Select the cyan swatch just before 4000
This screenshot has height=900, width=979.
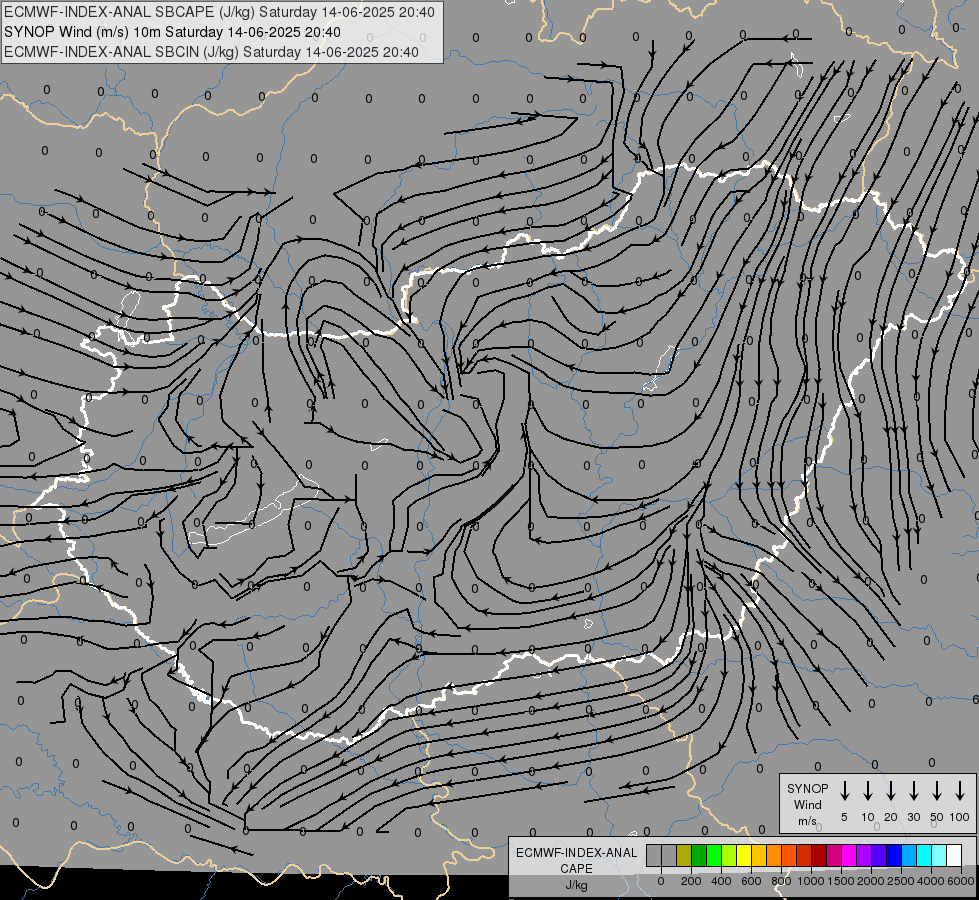tap(923, 856)
